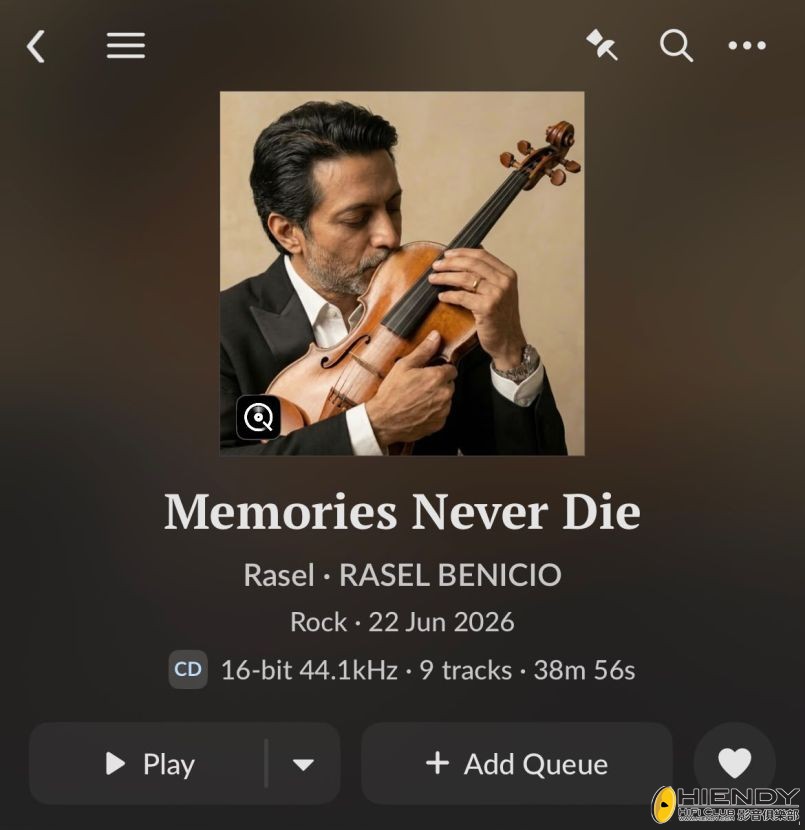Click the HIENDY watermark logo
Screen dimensions: 805x830
[x=726, y=804]
